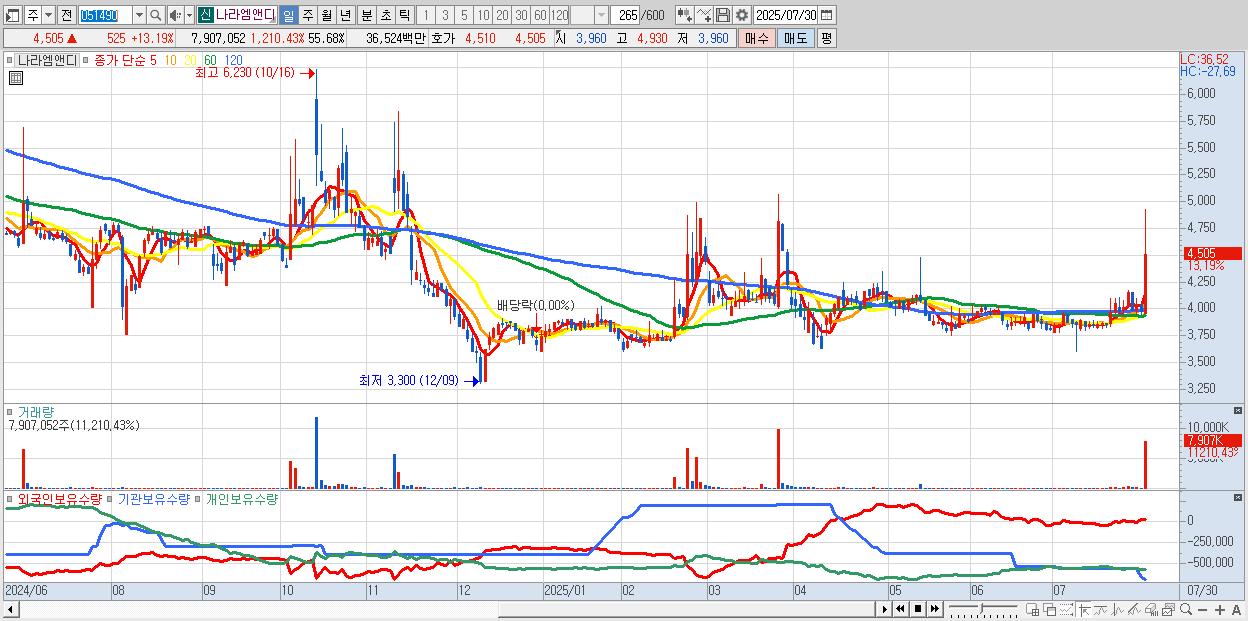Click the minus zoom-out icon
The height and width of the screenshot is (621, 1248).
click(1202, 610)
